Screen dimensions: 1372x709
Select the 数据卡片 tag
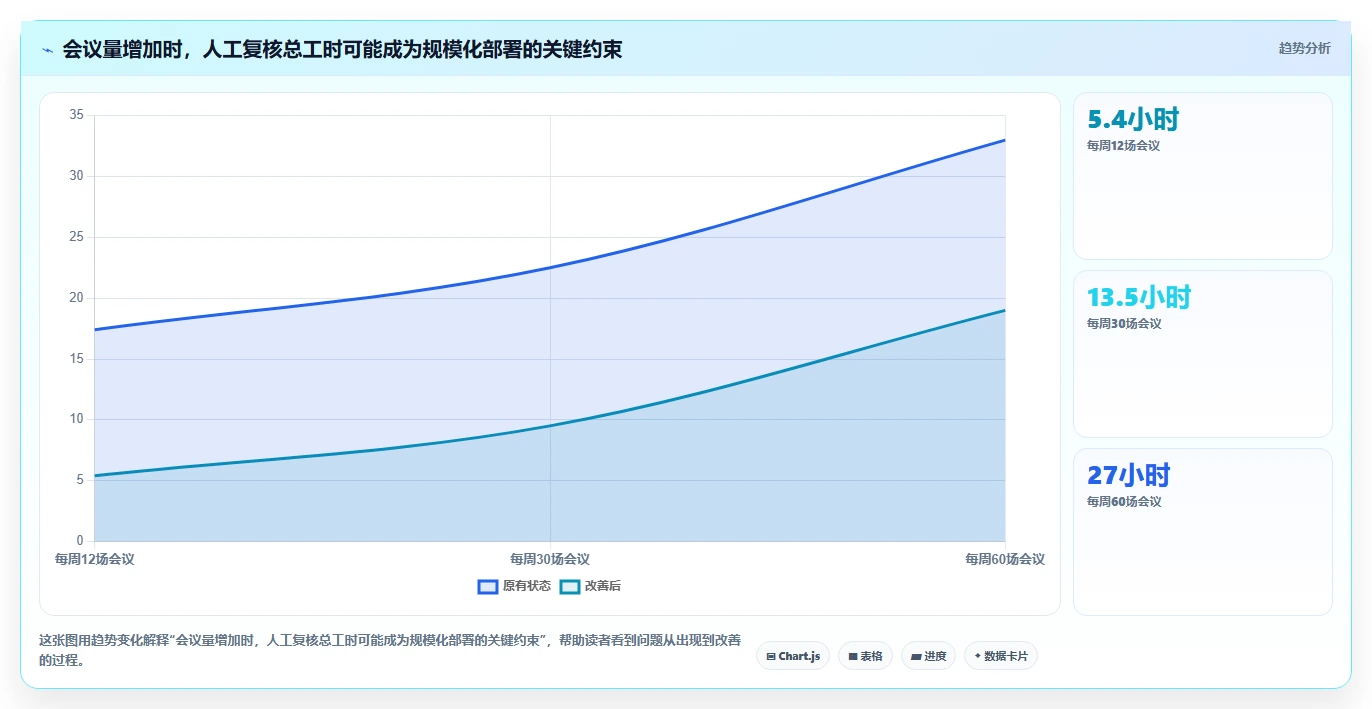pos(1001,656)
